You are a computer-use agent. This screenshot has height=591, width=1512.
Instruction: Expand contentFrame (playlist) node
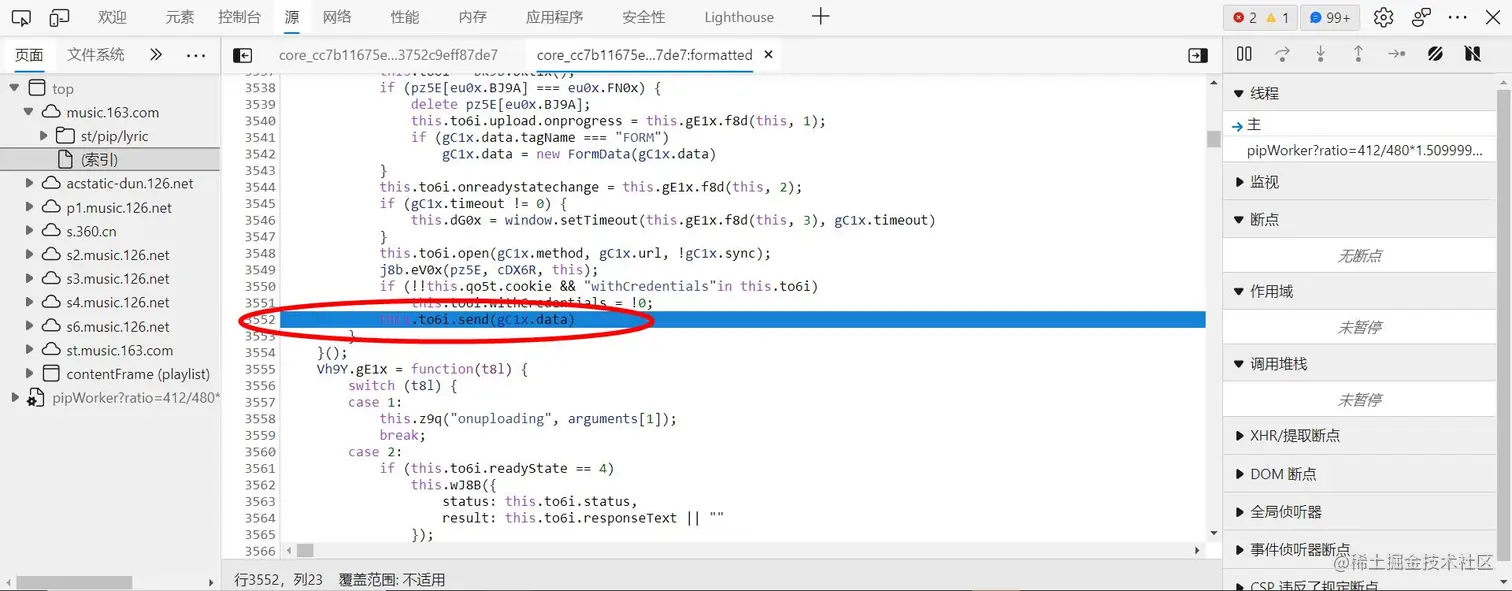[29, 374]
